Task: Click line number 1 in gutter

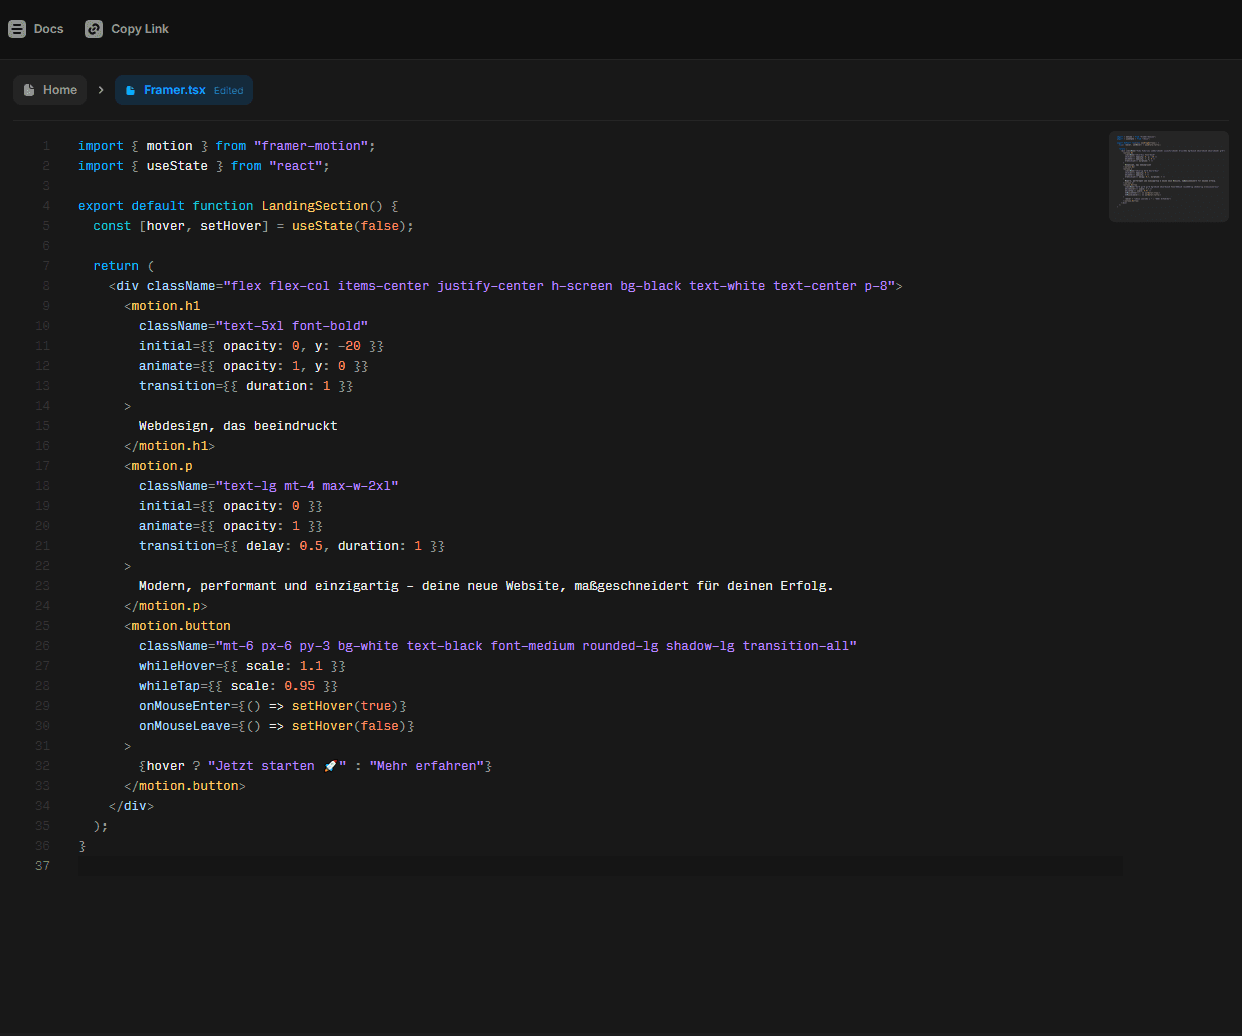Action: [46, 146]
